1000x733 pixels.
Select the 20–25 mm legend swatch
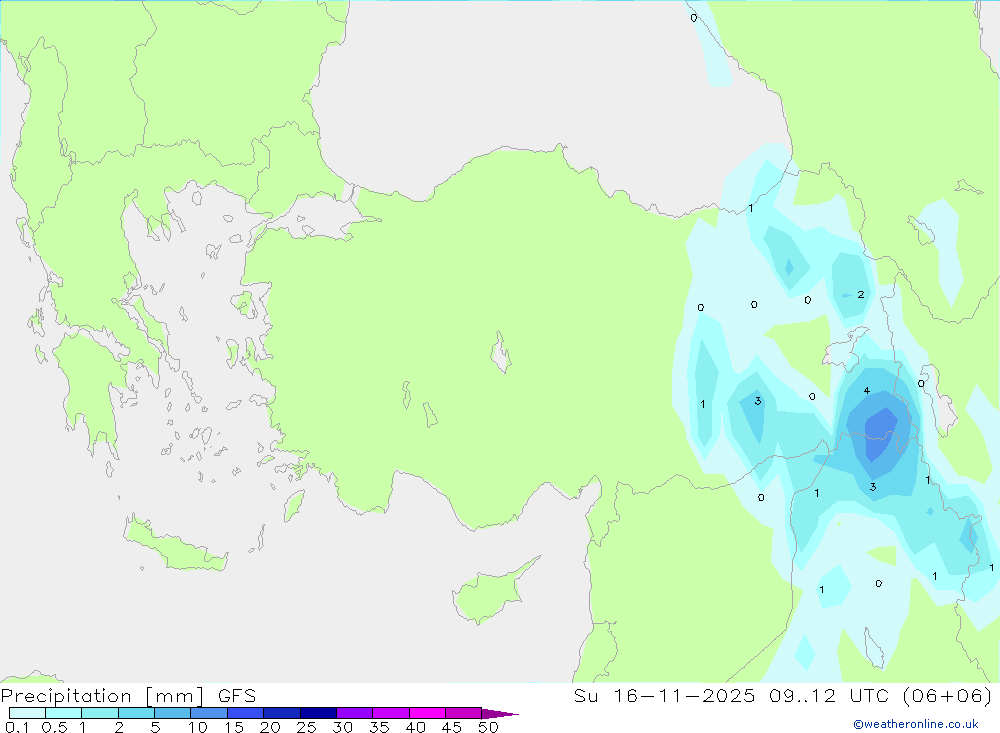[x=281, y=713]
